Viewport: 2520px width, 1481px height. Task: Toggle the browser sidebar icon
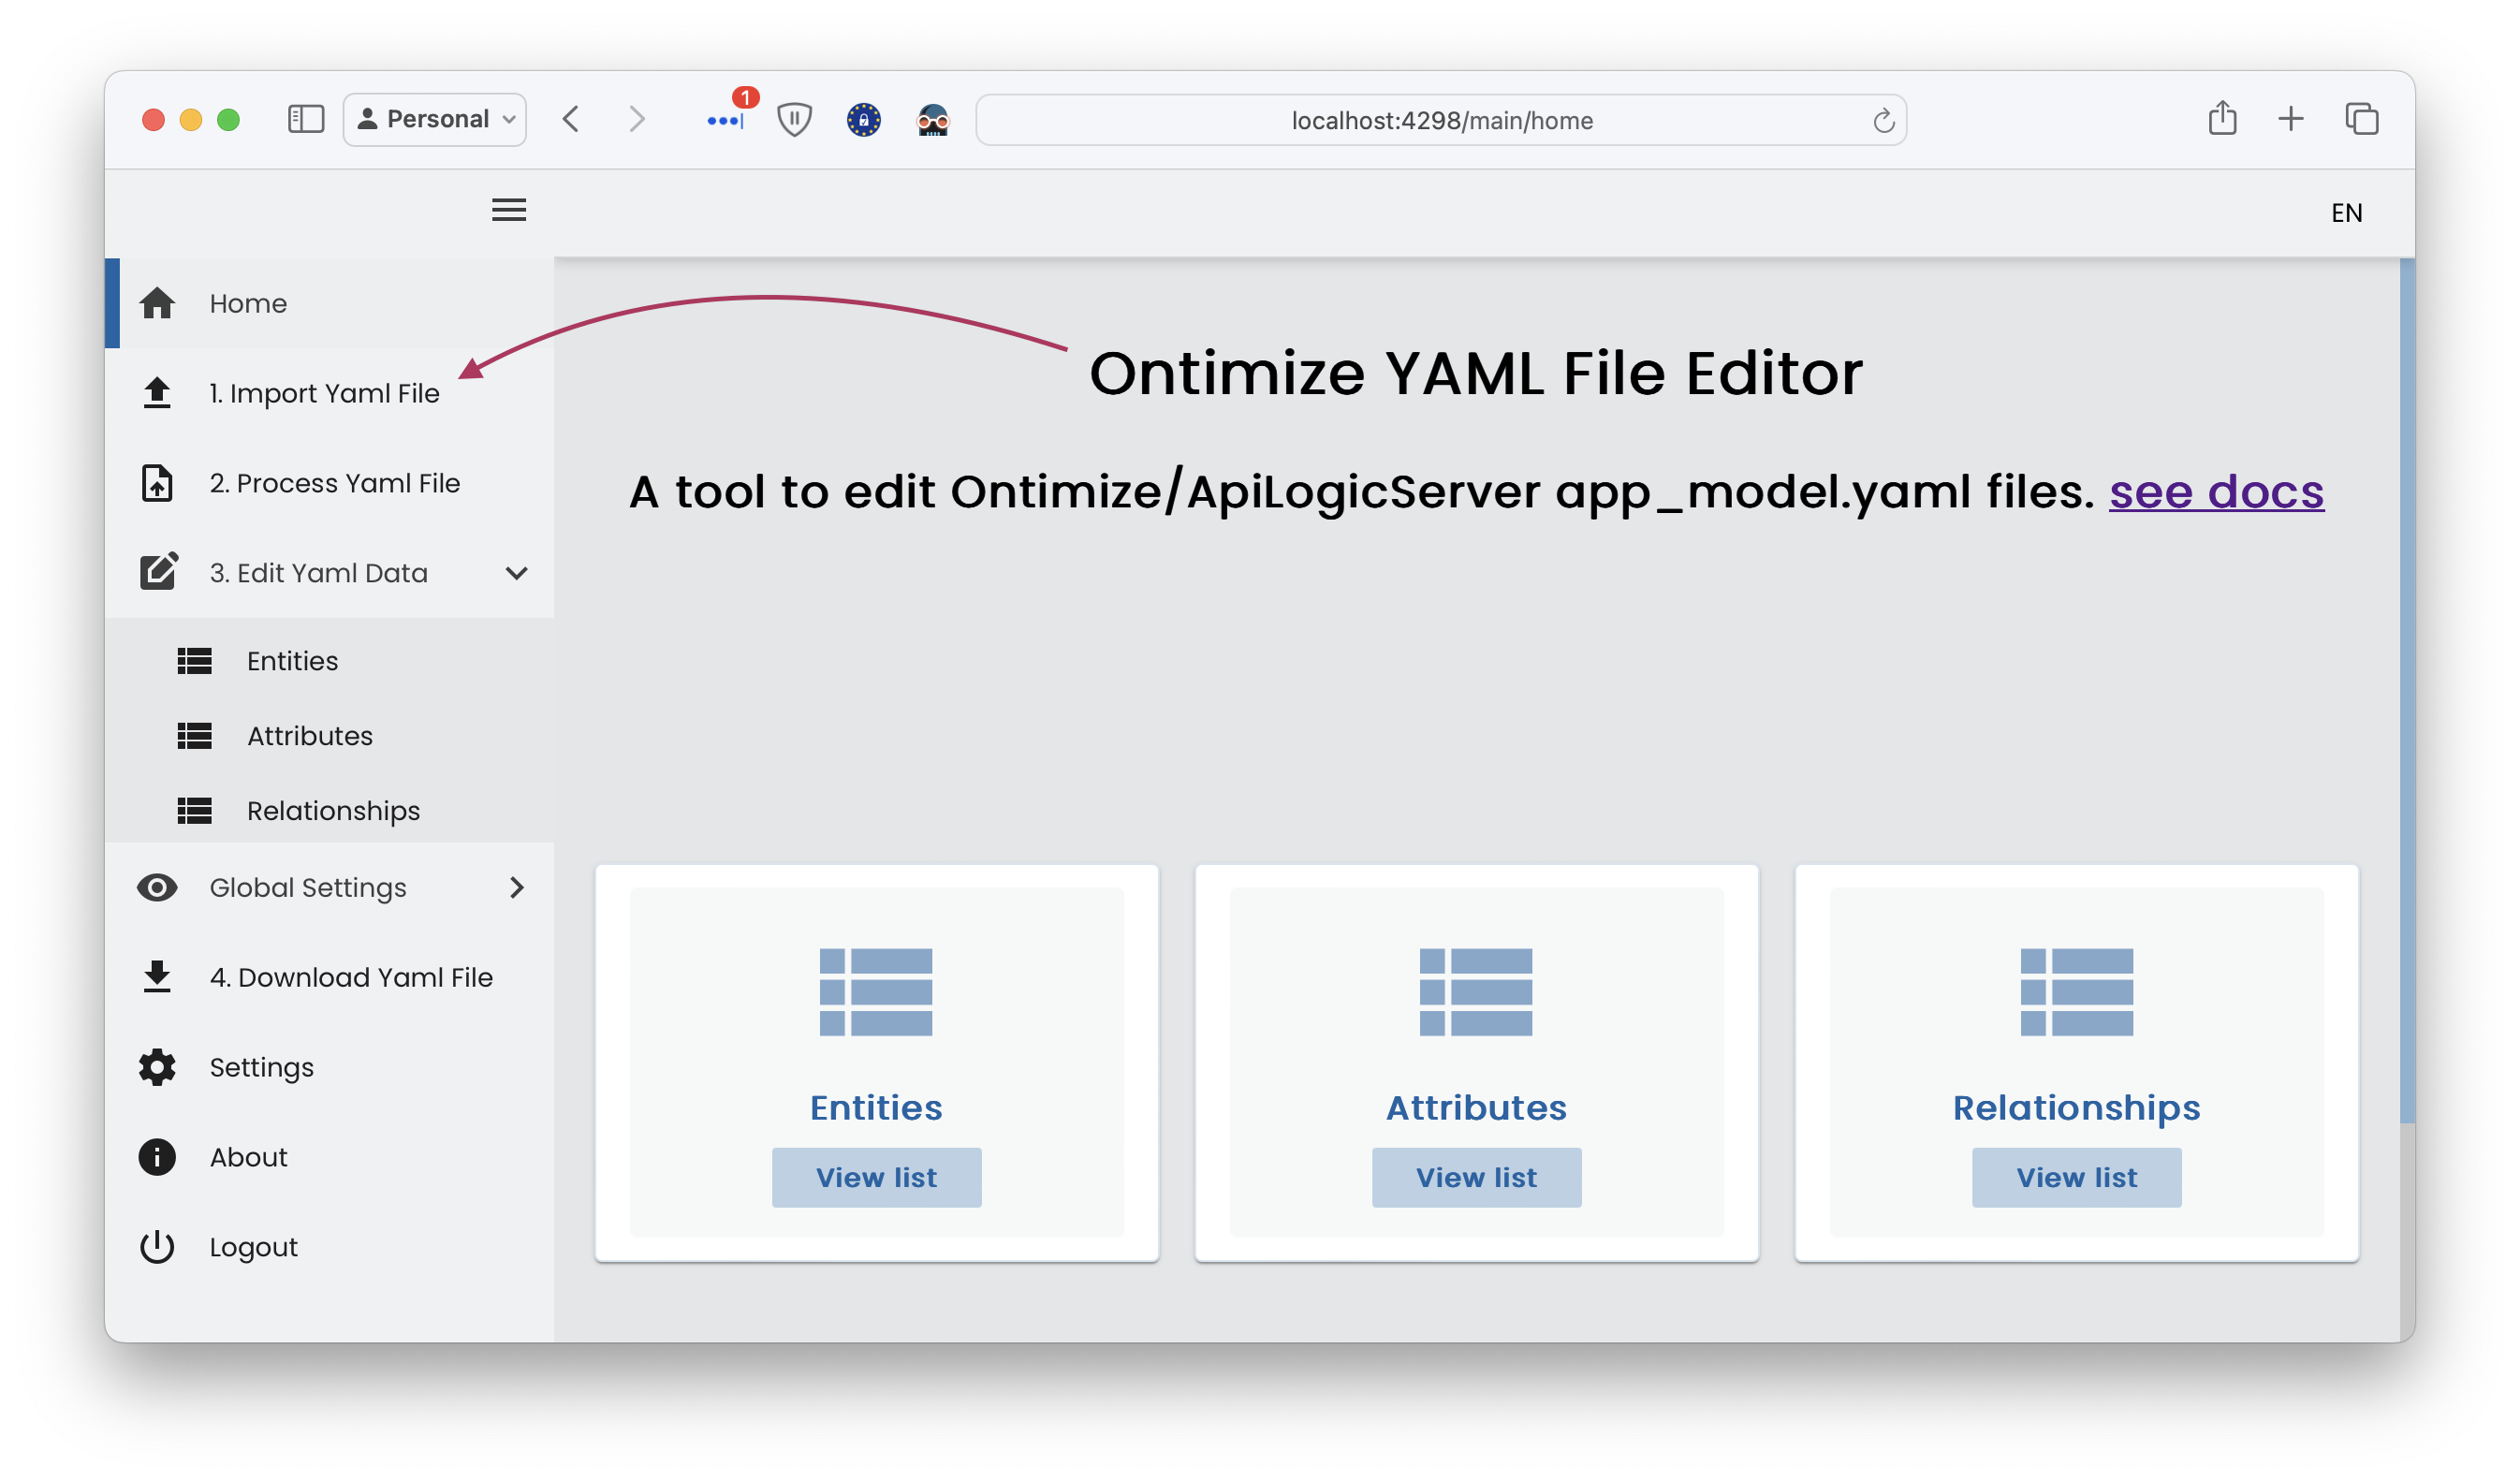306,120
